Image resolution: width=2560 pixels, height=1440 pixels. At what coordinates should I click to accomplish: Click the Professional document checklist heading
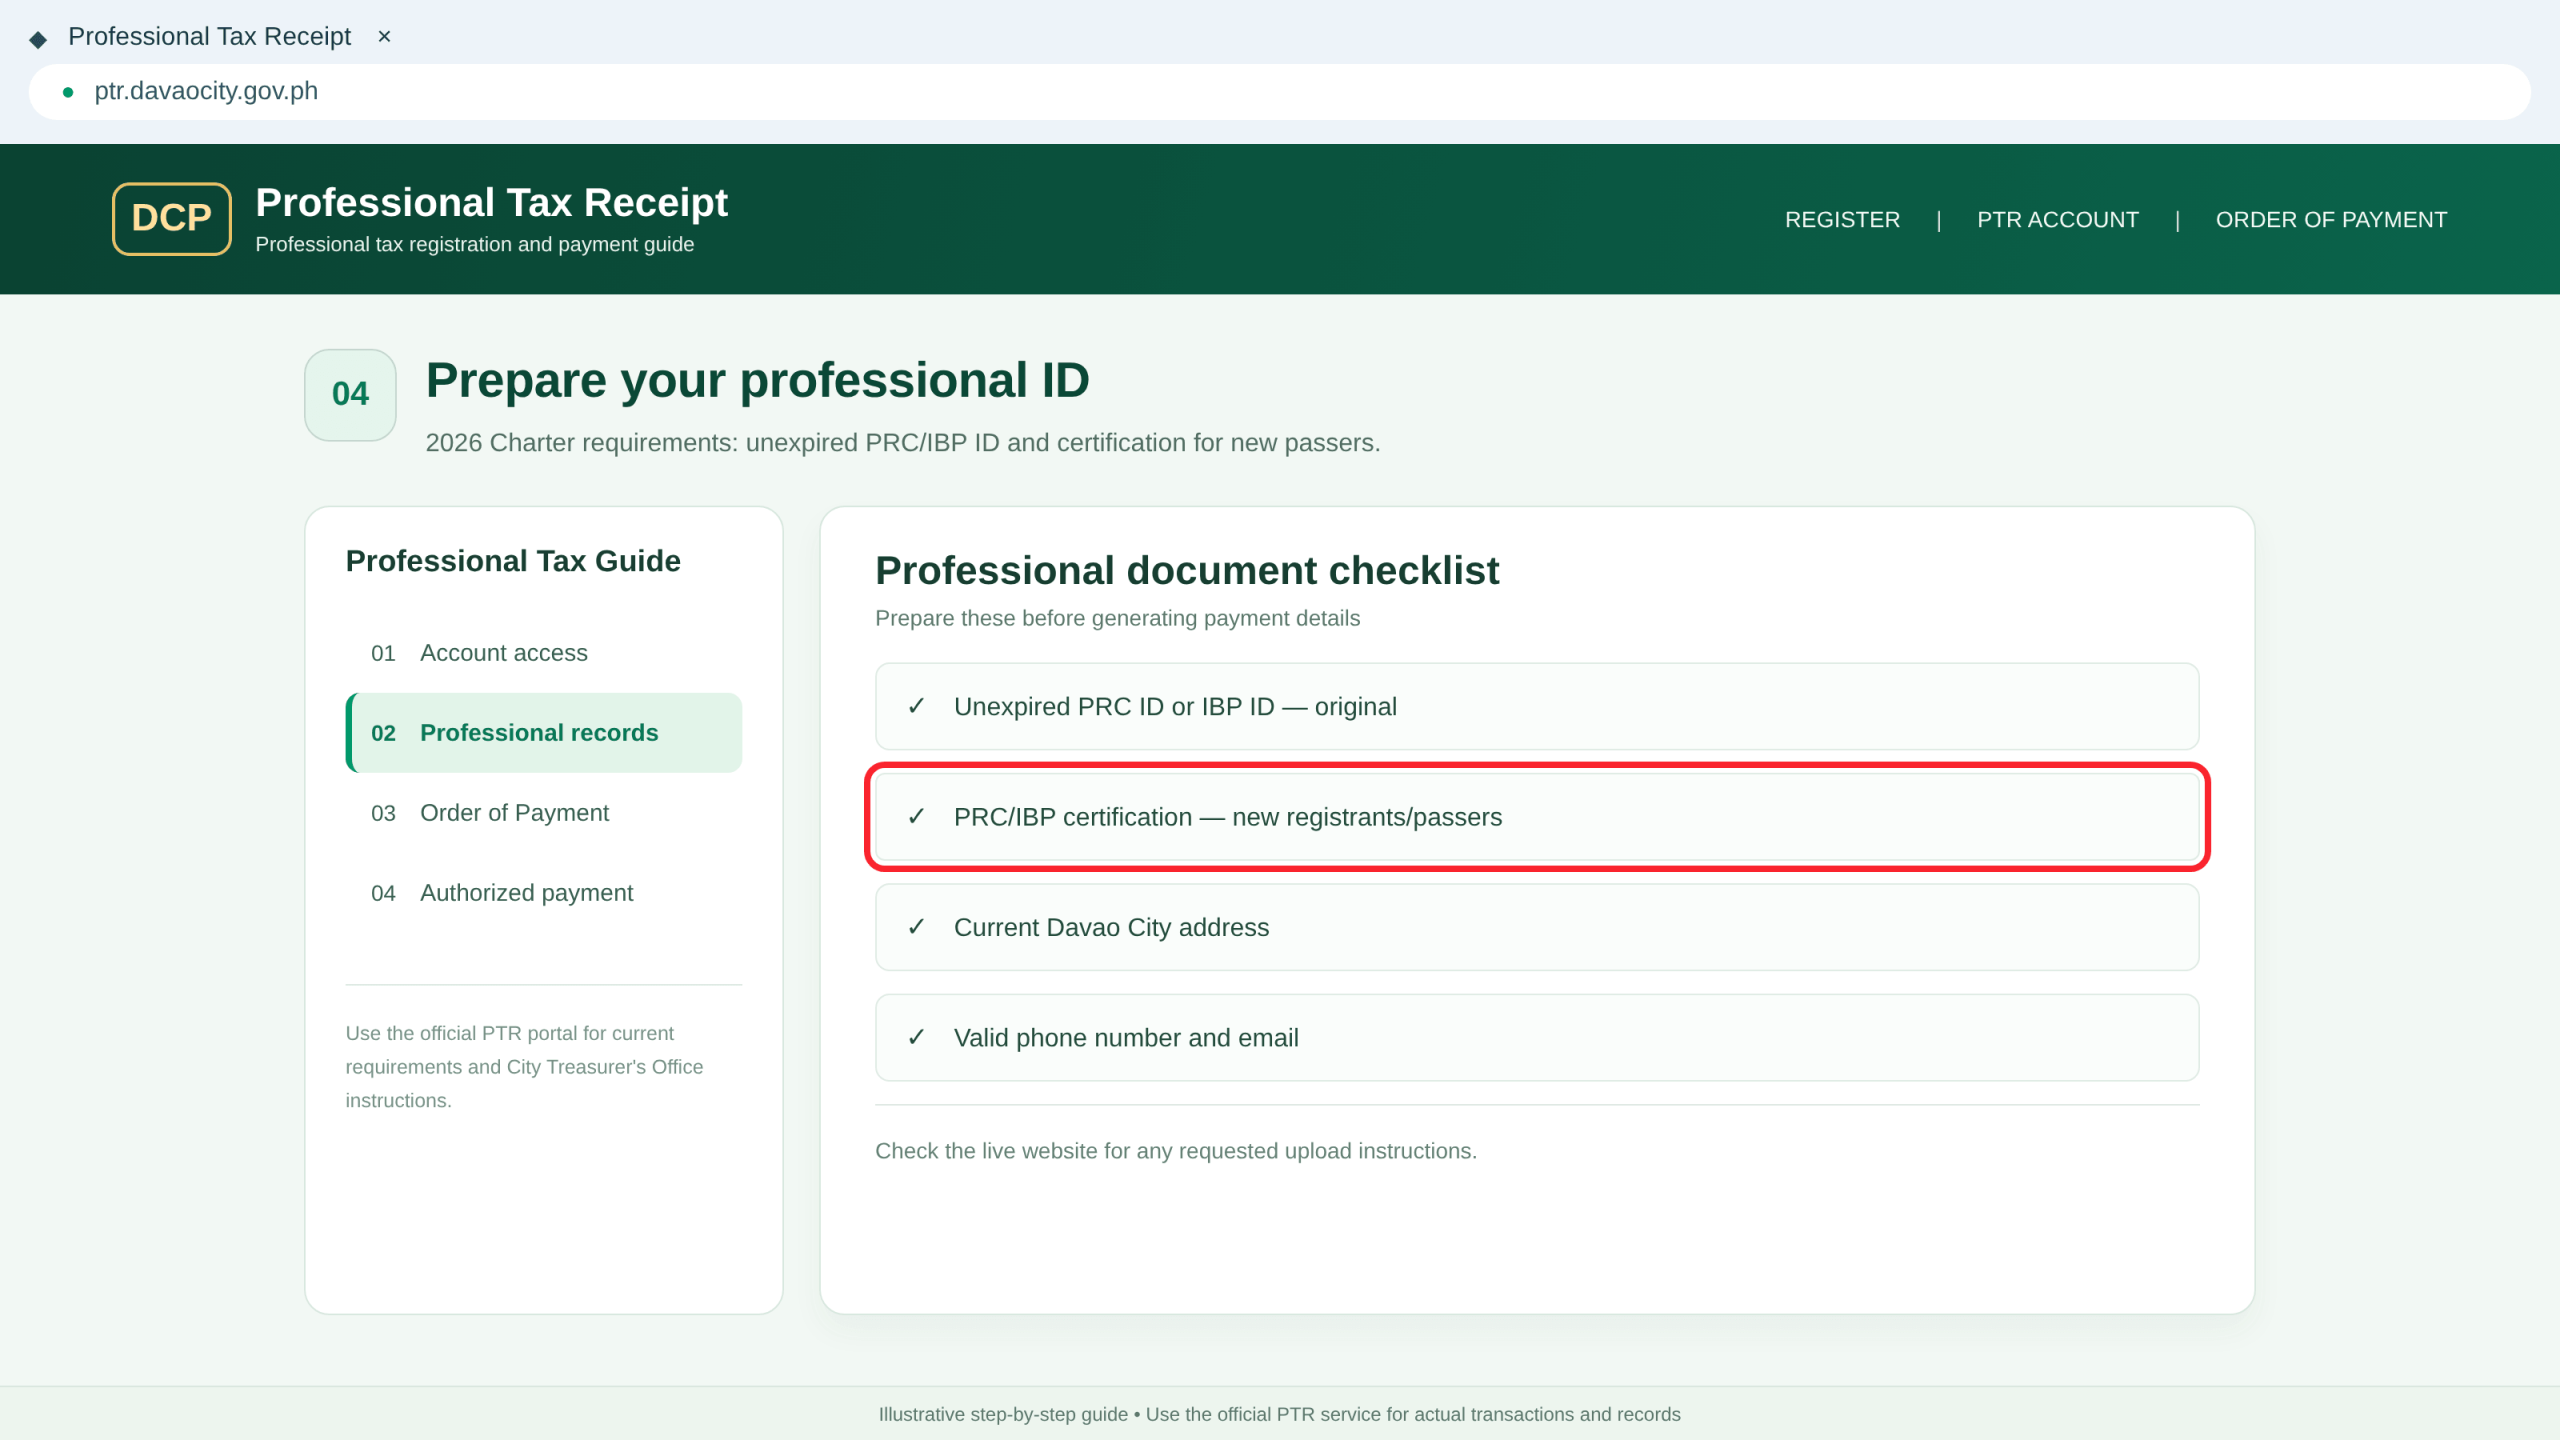click(1187, 571)
